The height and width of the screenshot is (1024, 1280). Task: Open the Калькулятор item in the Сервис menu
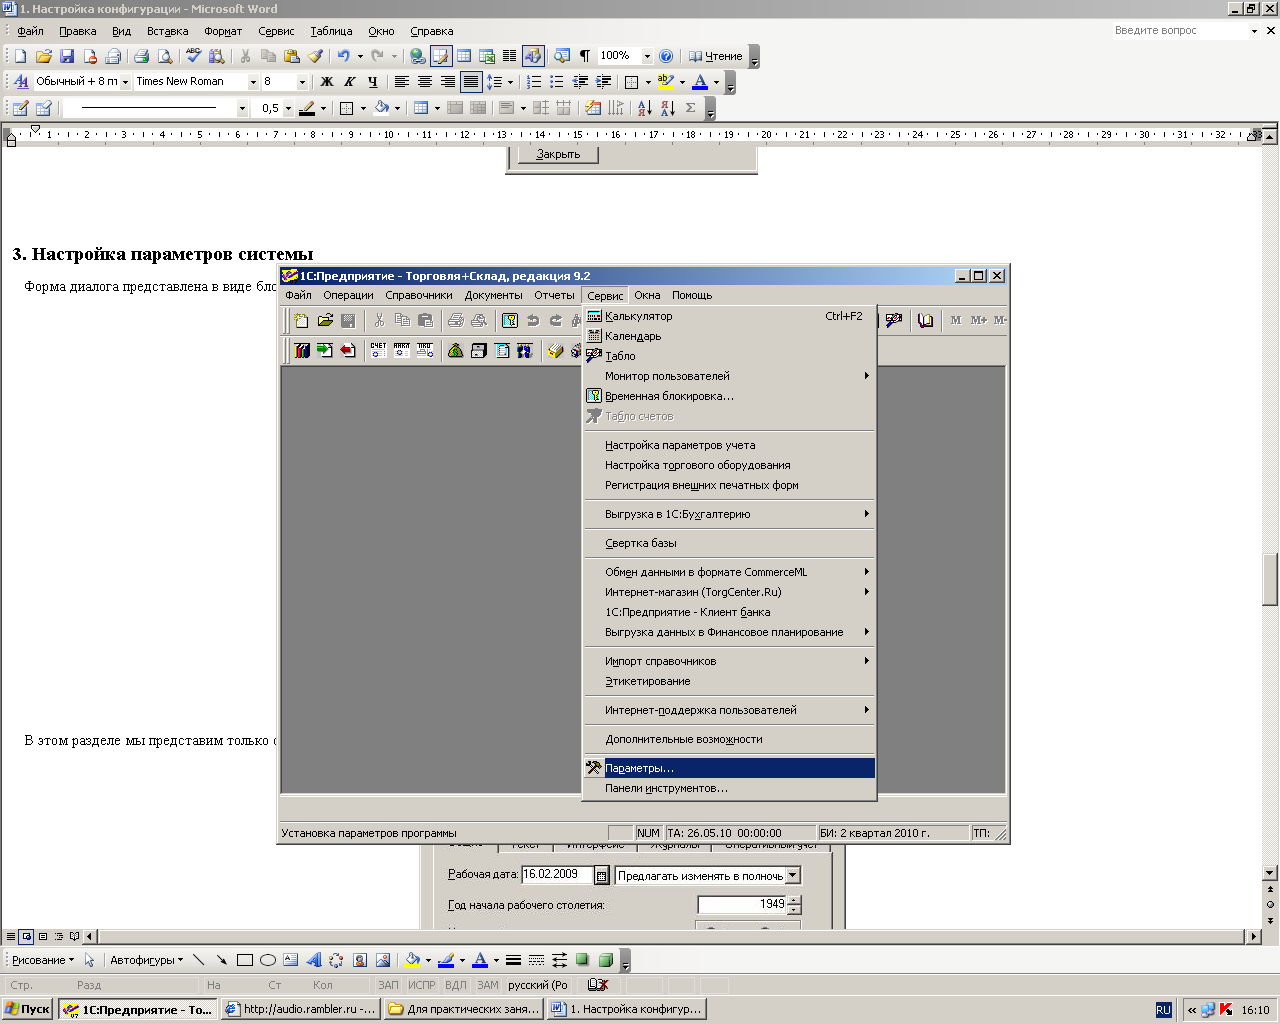[728, 316]
